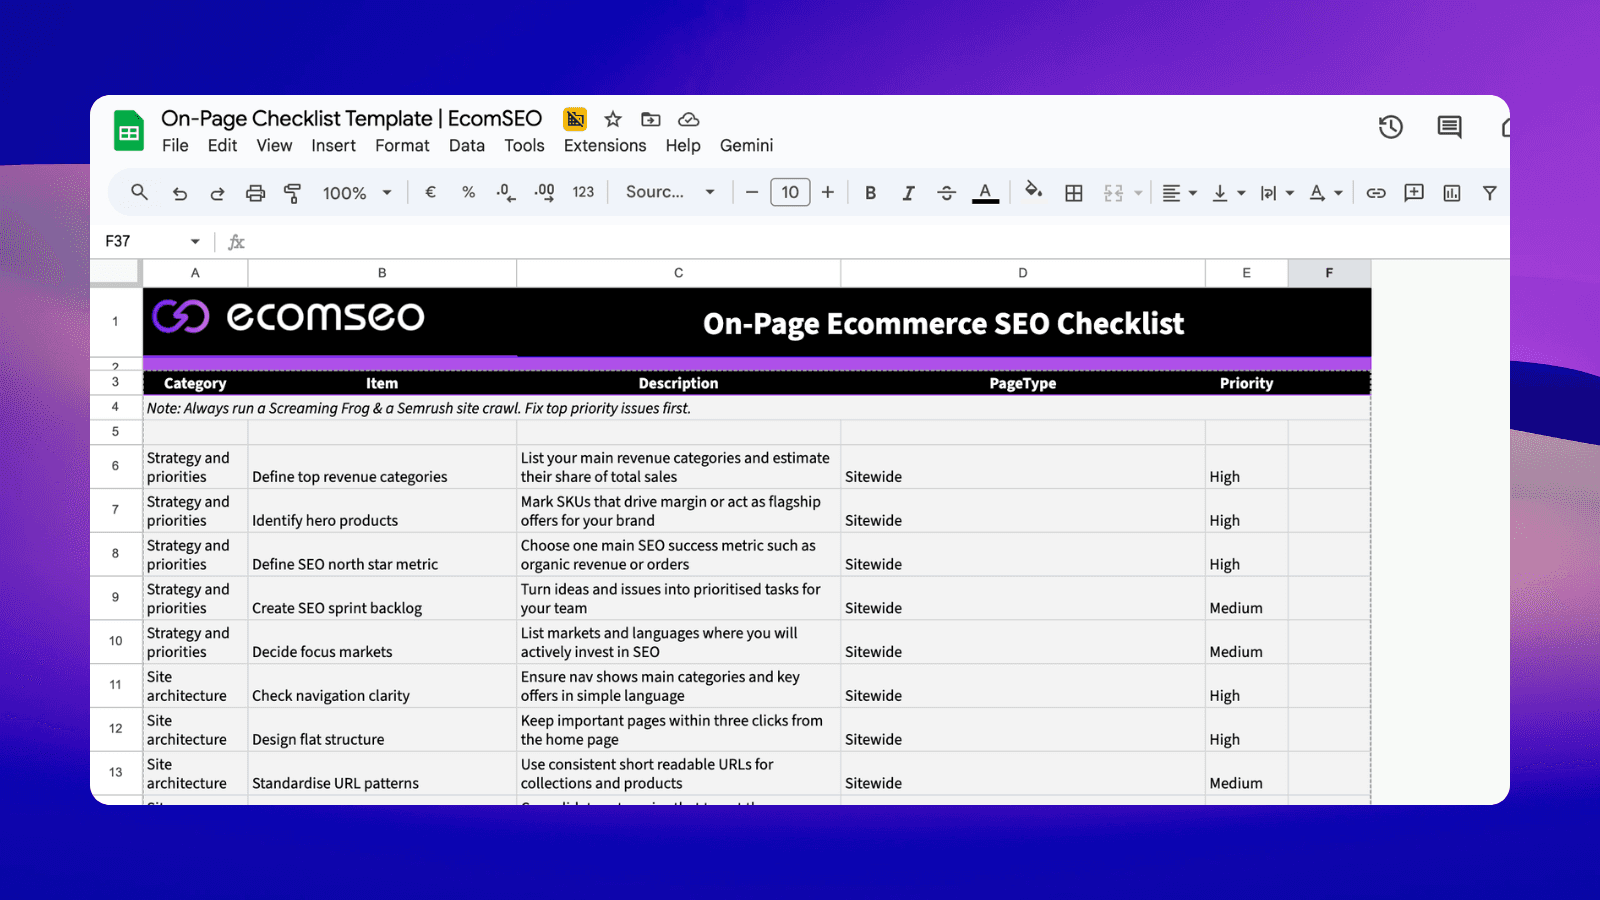Click cell 'Define top revenue categories'
Viewport: 1600px width, 900px height.
point(382,467)
